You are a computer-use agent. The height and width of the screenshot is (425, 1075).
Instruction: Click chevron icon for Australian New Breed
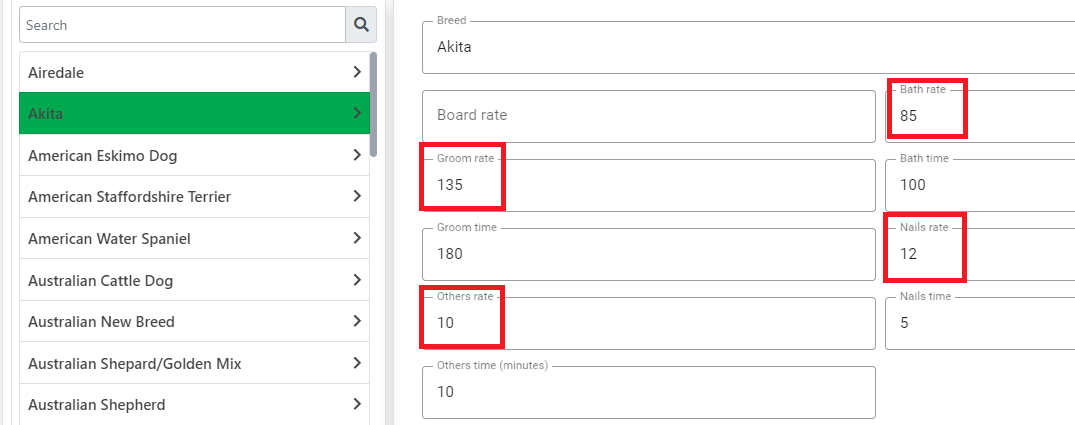[x=357, y=321]
